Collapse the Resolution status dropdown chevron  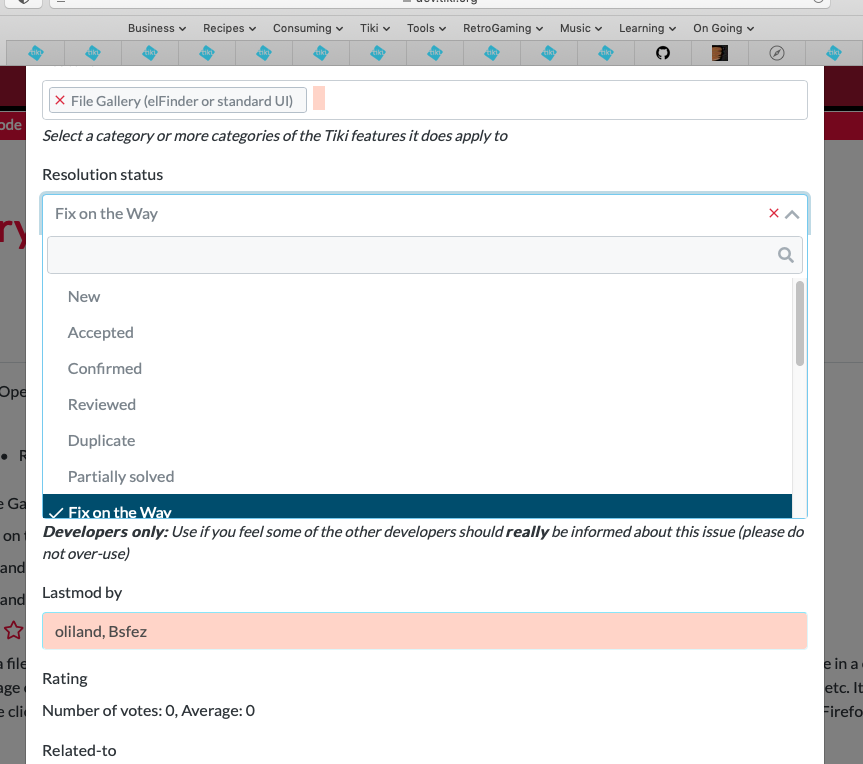791,215
